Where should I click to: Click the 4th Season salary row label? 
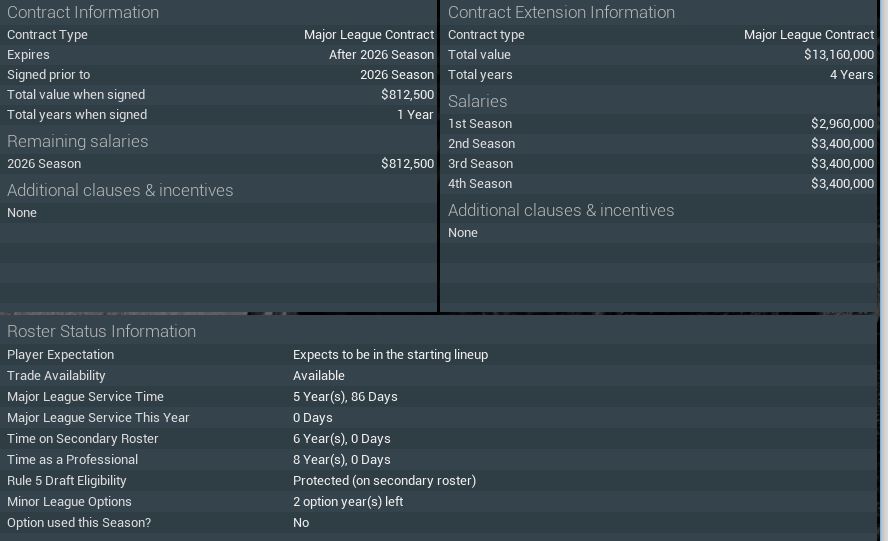click(x=480, y=183)
